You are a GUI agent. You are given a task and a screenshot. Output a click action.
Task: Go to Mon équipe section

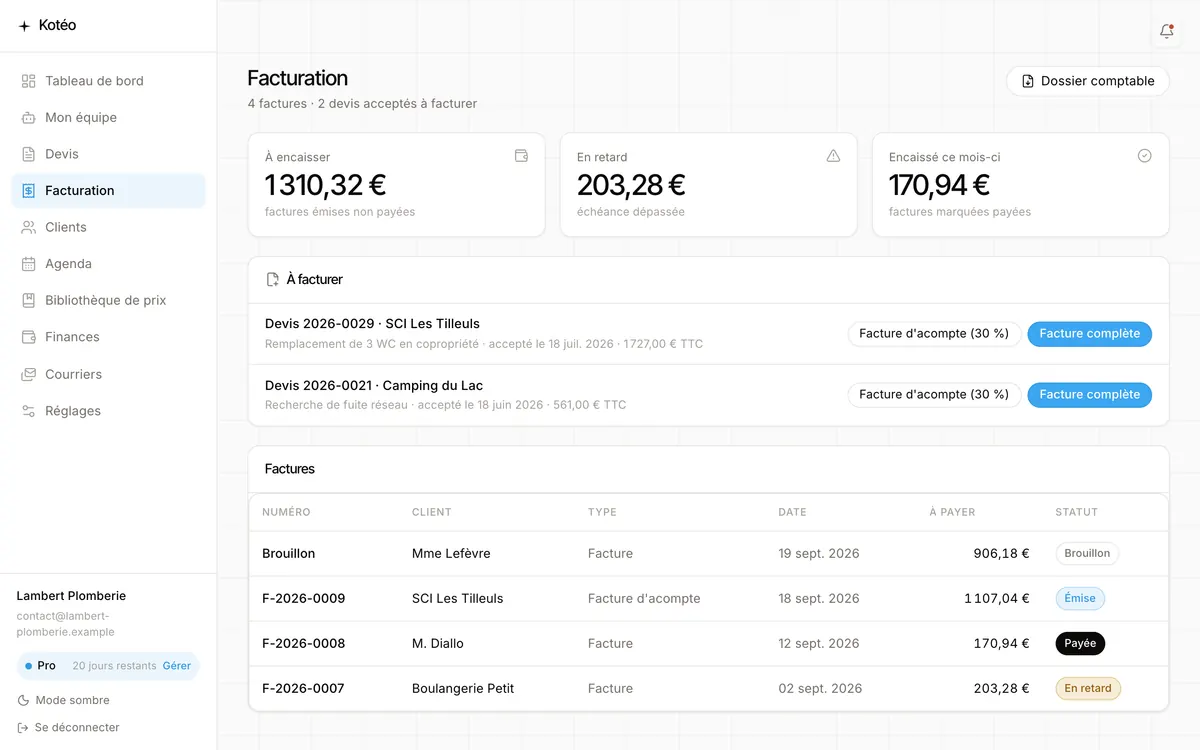[108, 118]
